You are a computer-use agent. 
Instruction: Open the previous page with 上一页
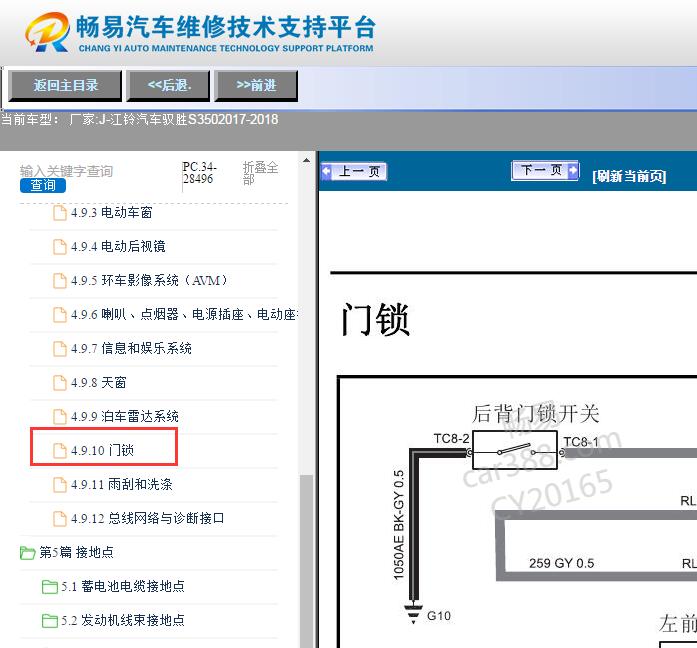(x=354, y=172)
